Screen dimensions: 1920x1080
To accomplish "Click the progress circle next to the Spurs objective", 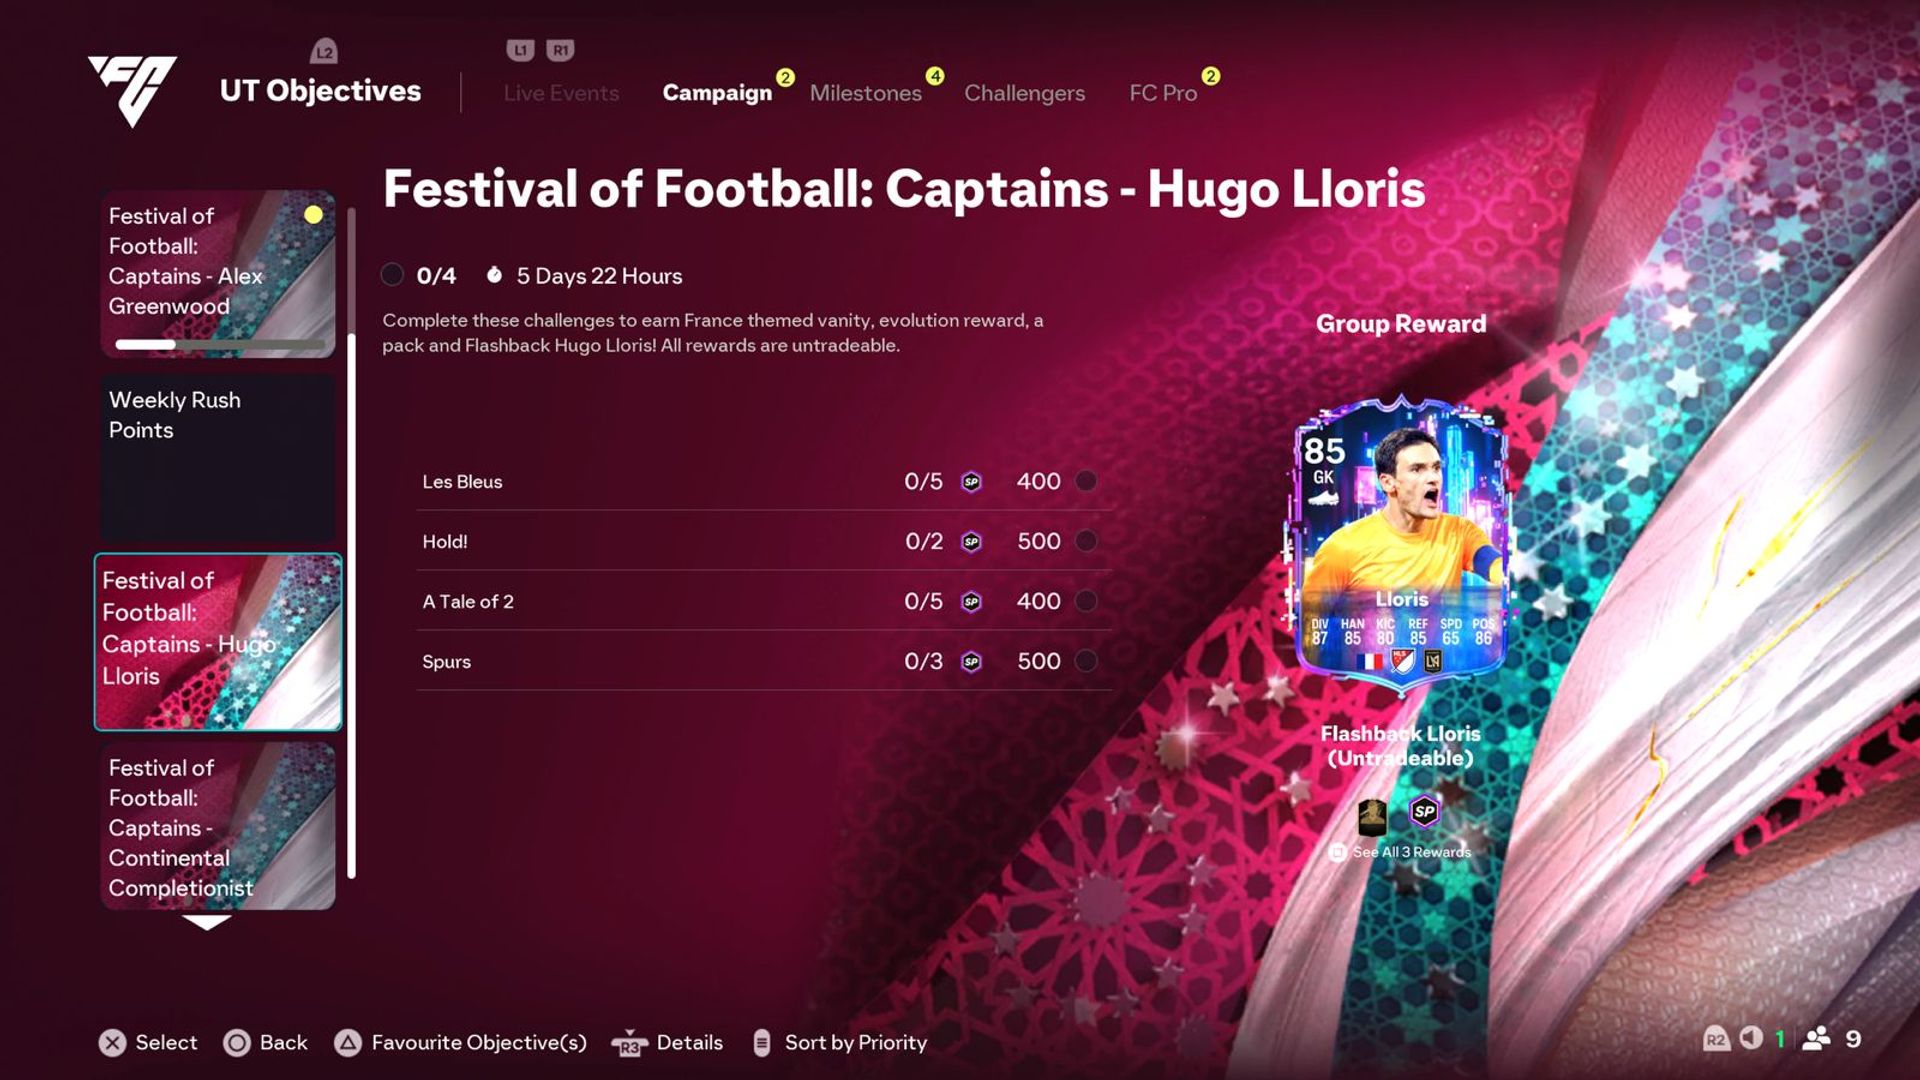I will [1087, 661].
